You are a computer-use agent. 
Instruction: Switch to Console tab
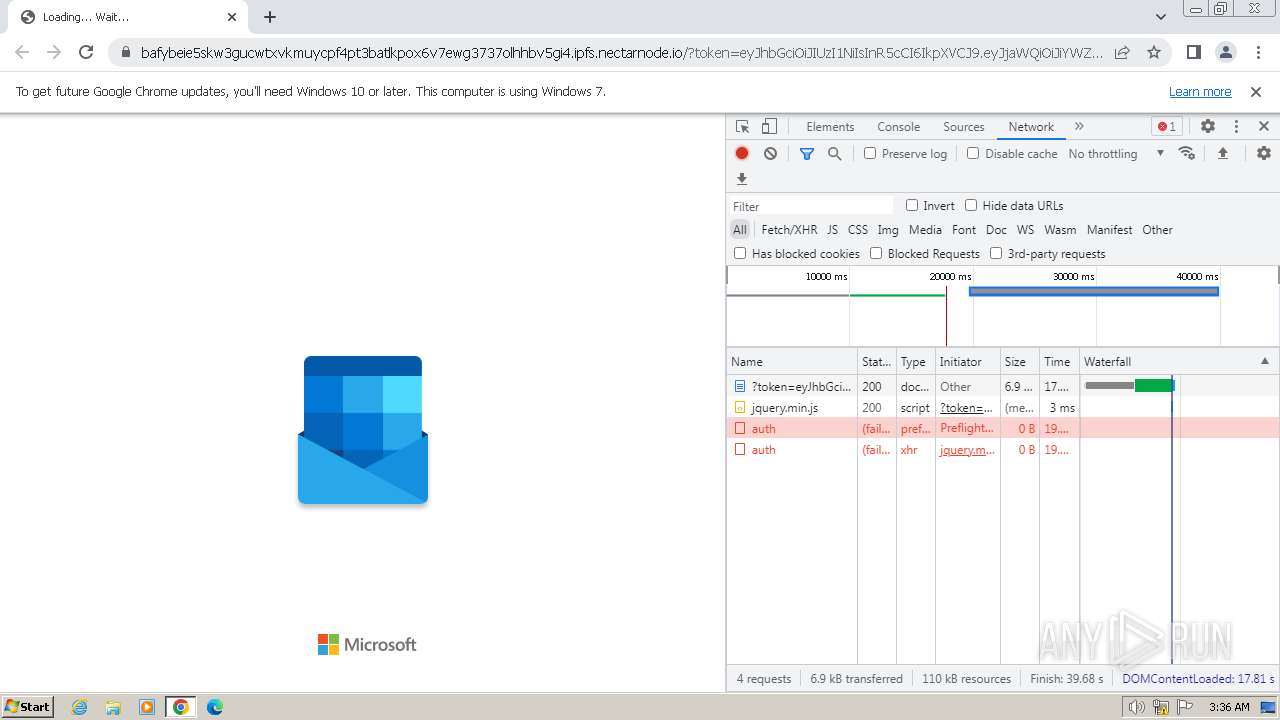[x=898, y=127]
